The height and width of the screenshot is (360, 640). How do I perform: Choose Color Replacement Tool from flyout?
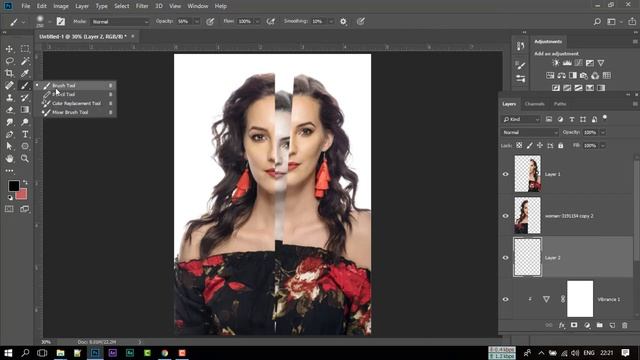[75, 103]
